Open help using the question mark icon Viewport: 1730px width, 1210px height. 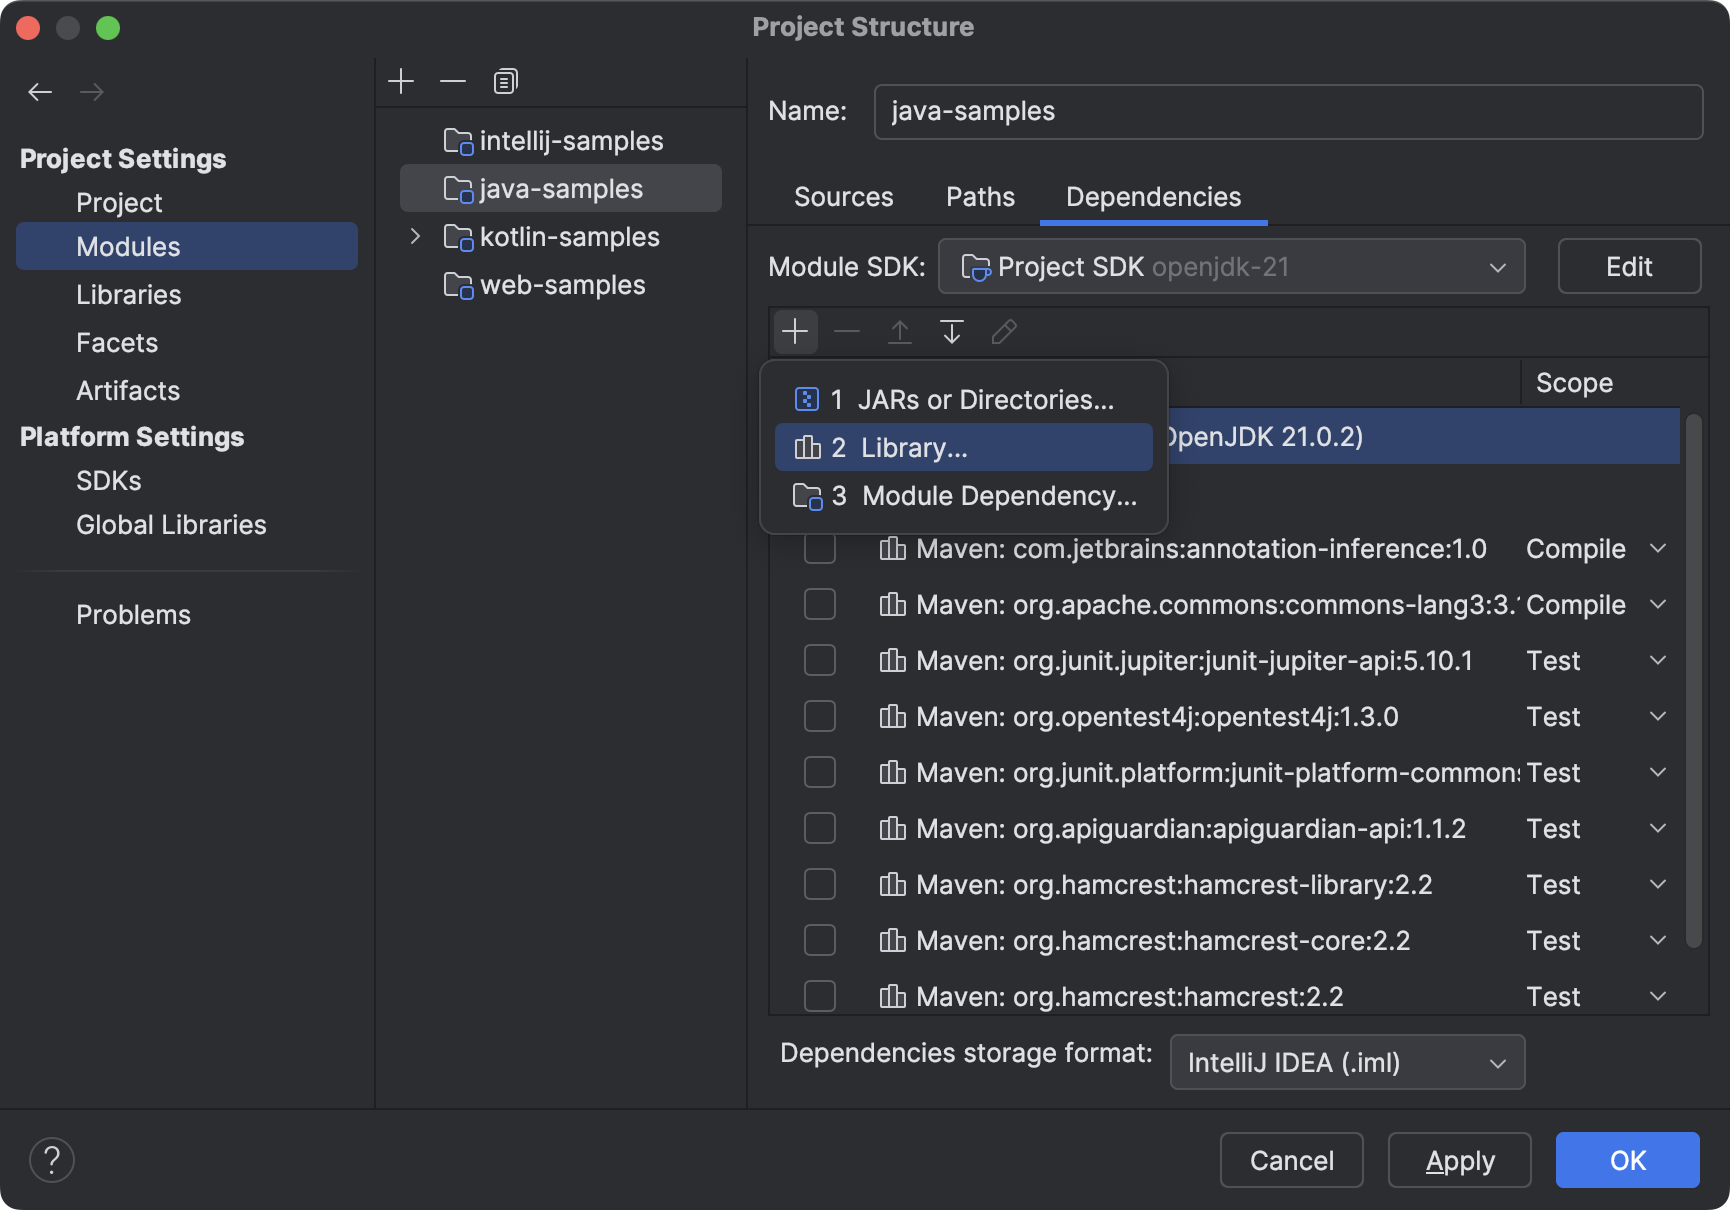click(52, 1159)
